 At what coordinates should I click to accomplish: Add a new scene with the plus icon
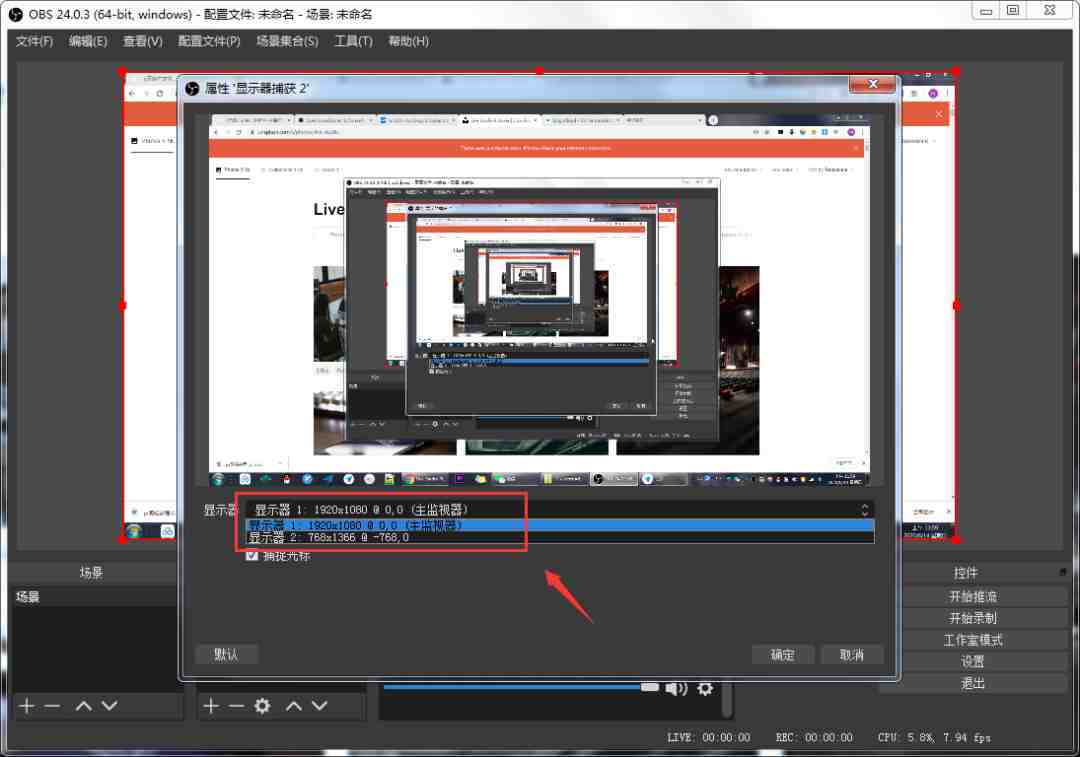27,705
